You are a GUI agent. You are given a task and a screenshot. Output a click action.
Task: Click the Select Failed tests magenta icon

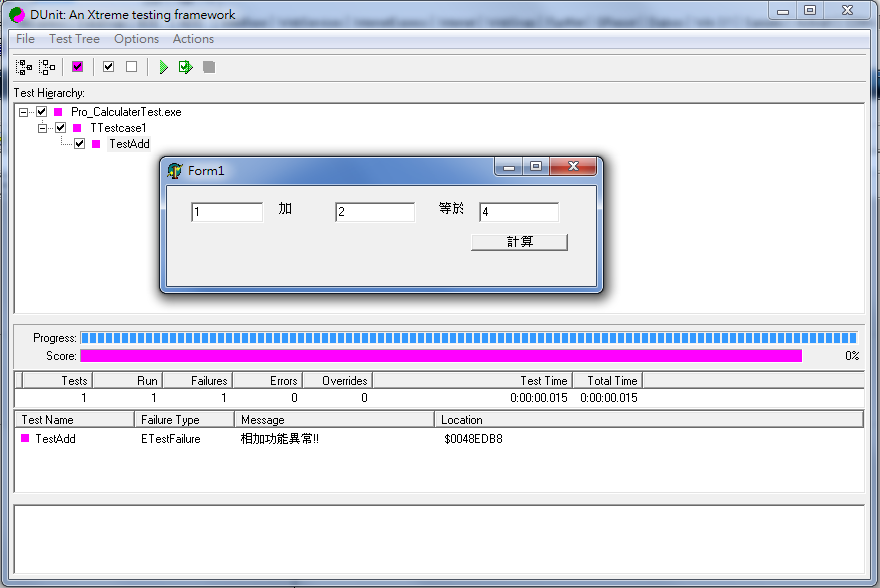pyautogui.click(x=78, y=67)
